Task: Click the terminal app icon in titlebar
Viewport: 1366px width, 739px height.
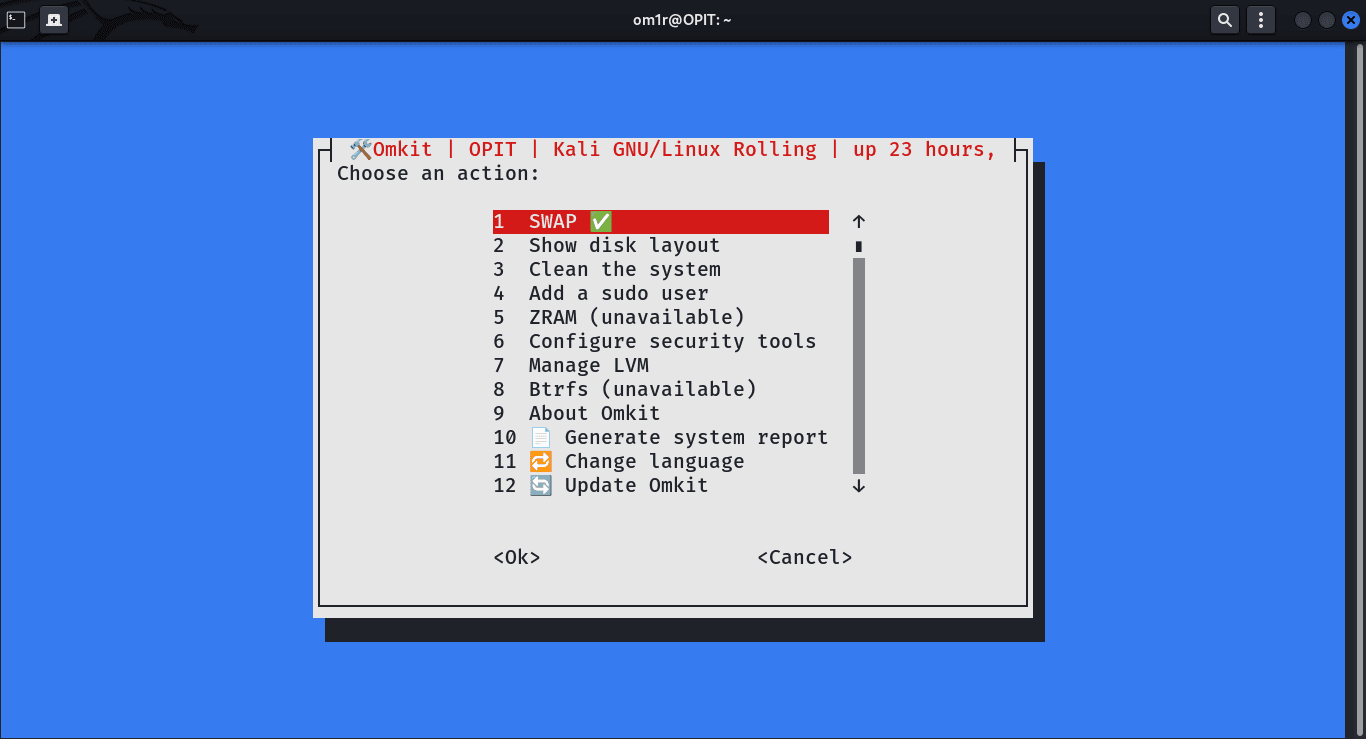Action: click(x=16, y=19)
